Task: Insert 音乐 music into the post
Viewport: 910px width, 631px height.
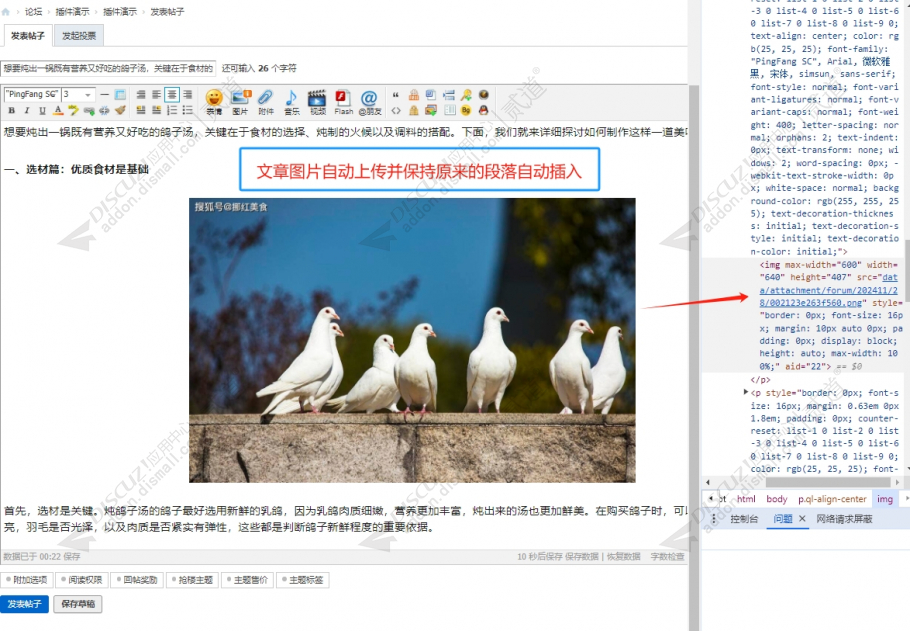Action: [292, 102]
